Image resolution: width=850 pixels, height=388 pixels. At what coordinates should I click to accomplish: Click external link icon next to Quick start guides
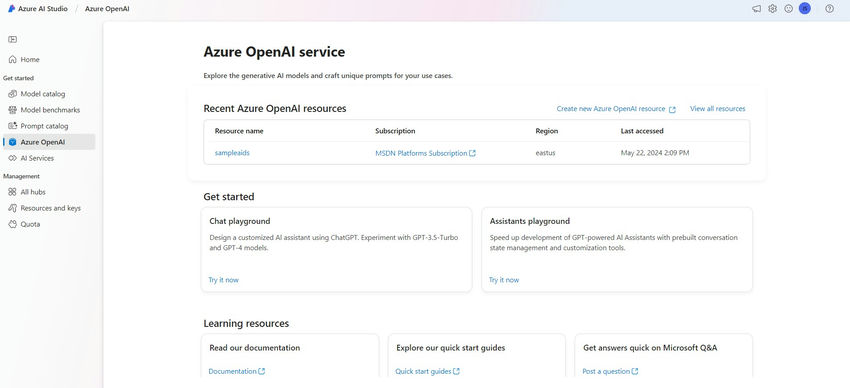coord(456,371)
